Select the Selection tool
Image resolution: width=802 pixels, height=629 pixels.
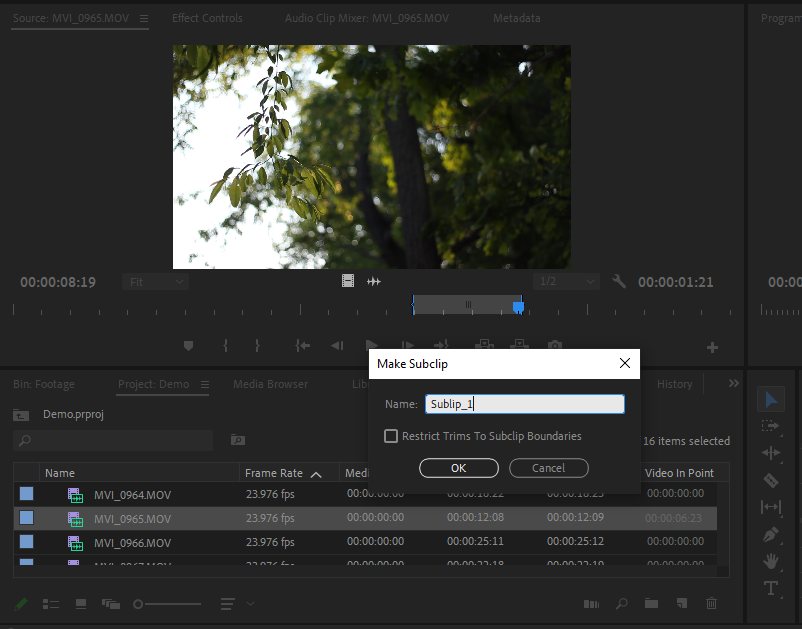(771, 398)
